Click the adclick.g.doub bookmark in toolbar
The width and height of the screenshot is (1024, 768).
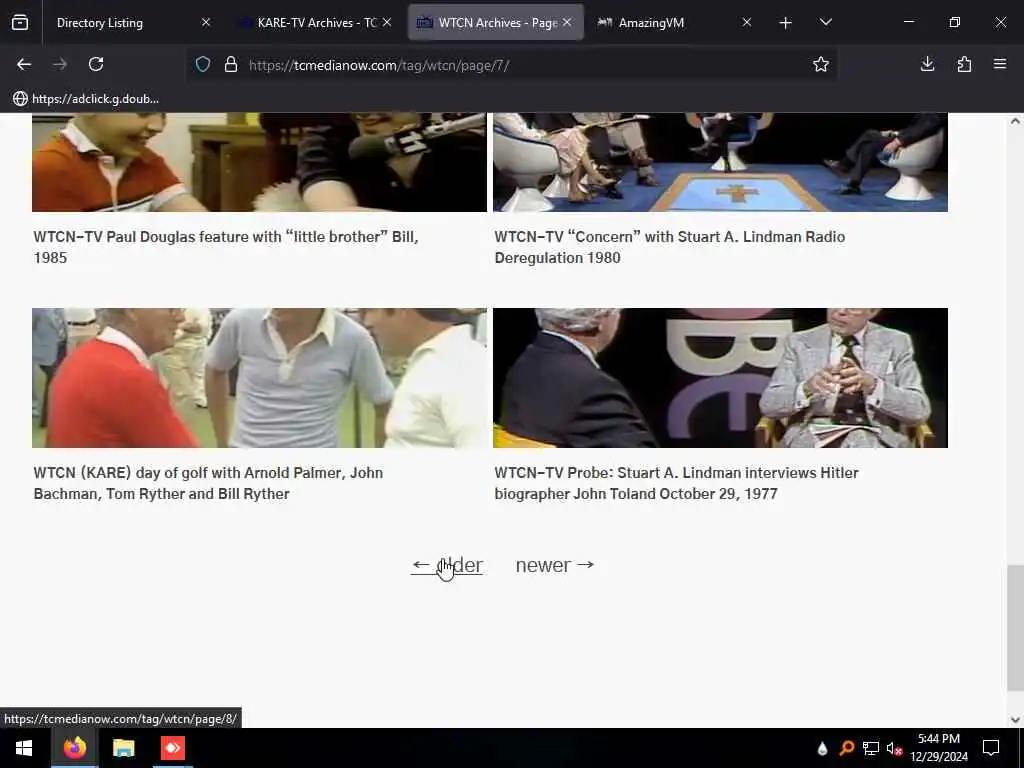point(86,99)
